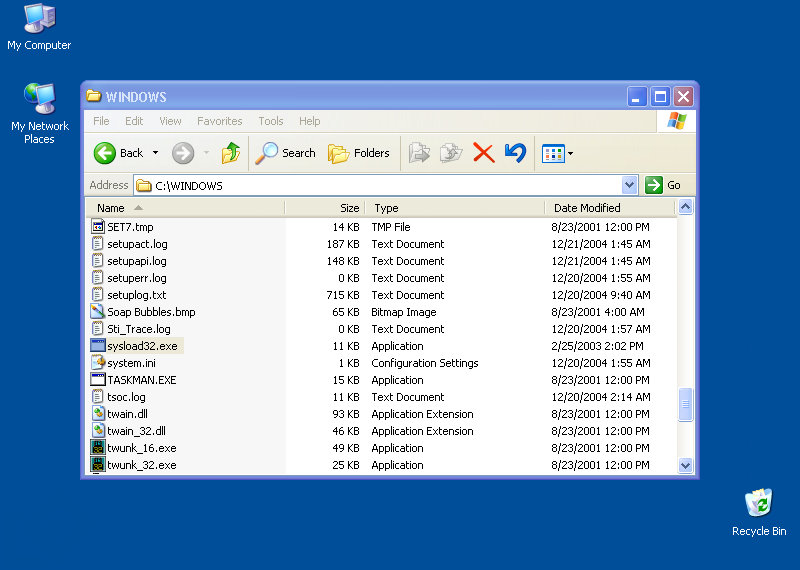Click the Back arrow icon
The width and height of the screenshot is (800, 570).
[x=105, y=153]
